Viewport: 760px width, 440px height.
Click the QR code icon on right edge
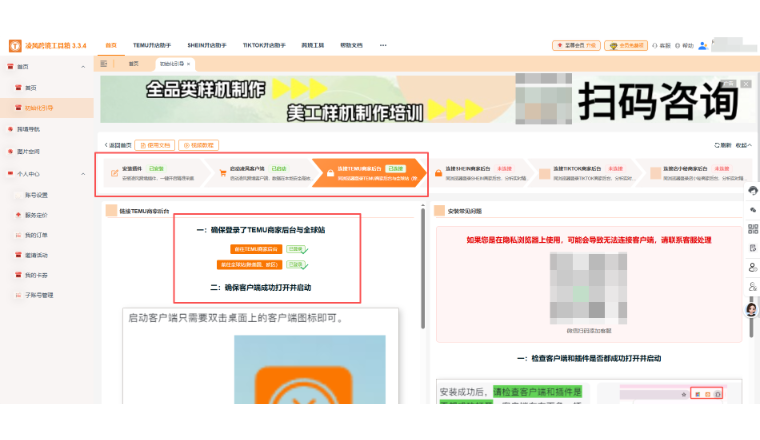tap(752, 229)
